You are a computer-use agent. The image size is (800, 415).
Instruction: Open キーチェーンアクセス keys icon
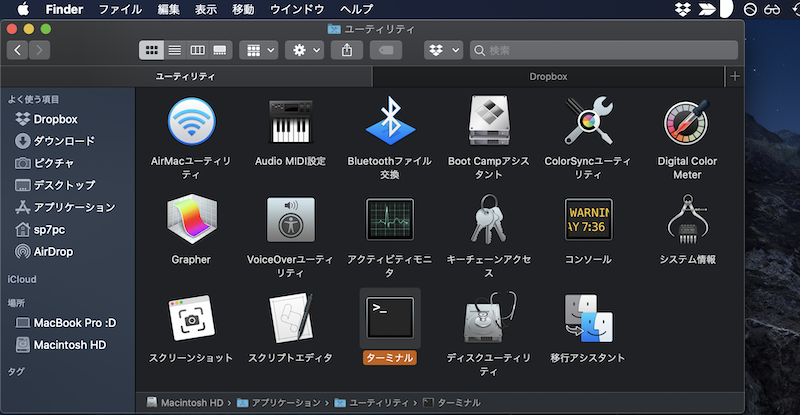[x=489, y=222]
